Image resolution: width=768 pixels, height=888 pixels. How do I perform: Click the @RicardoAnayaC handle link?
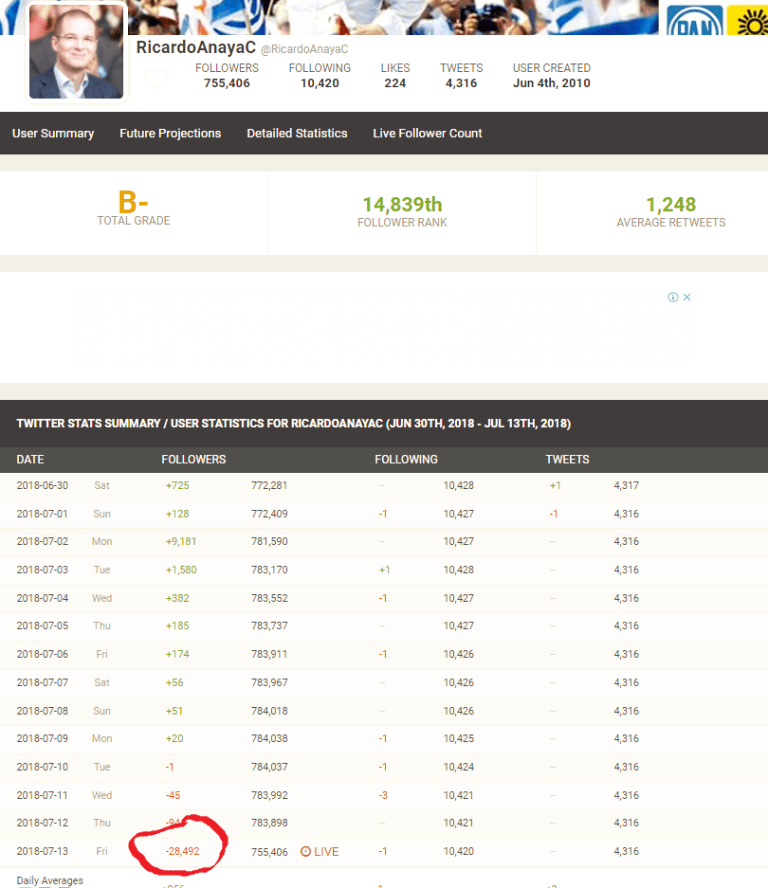pyautogui.click(x=304, y=49)
